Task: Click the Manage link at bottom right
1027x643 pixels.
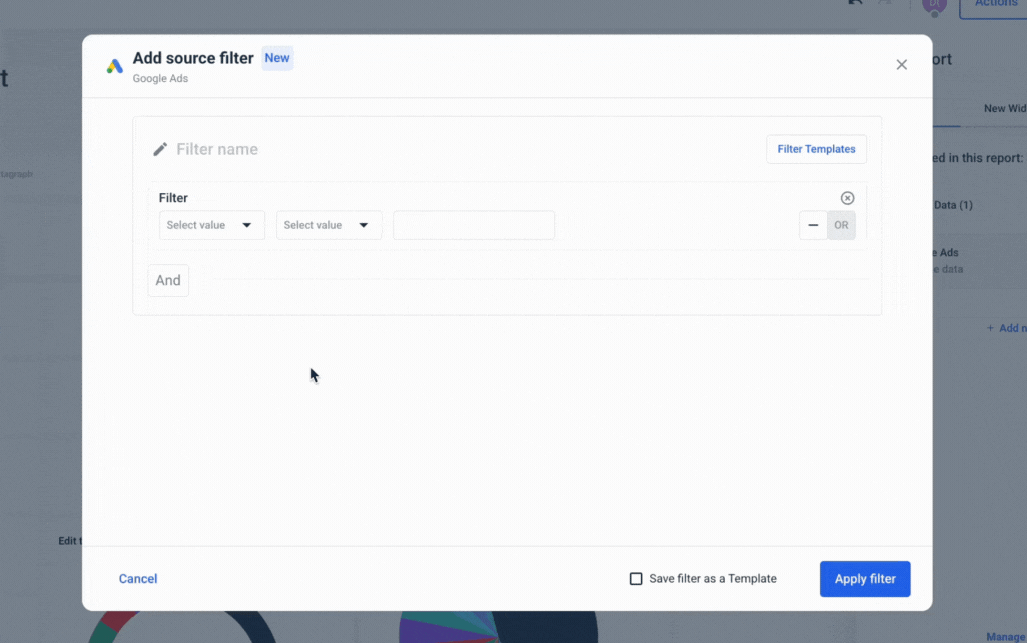Action: 1008,636
